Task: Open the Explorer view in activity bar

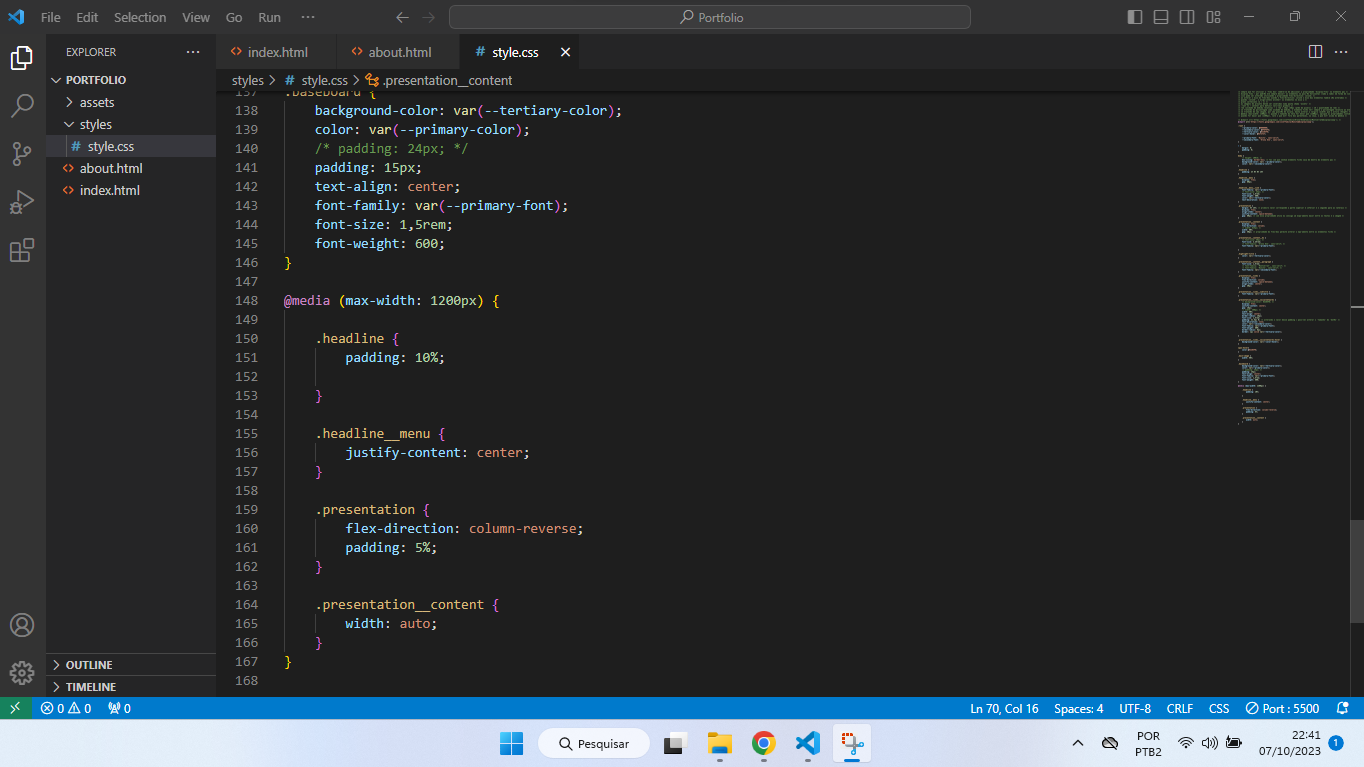Action: (x=22, y=58)
